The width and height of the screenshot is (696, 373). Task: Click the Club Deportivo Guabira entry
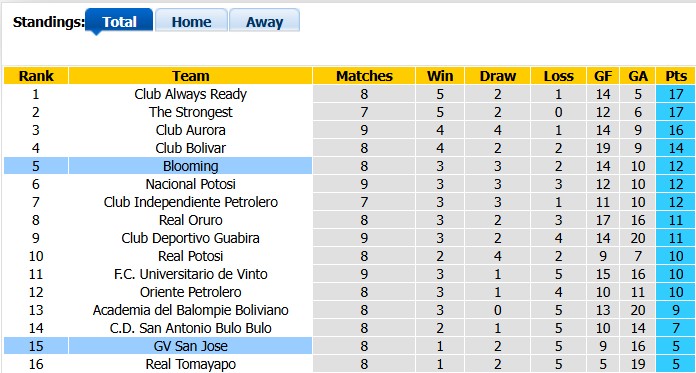coord(190,238)
